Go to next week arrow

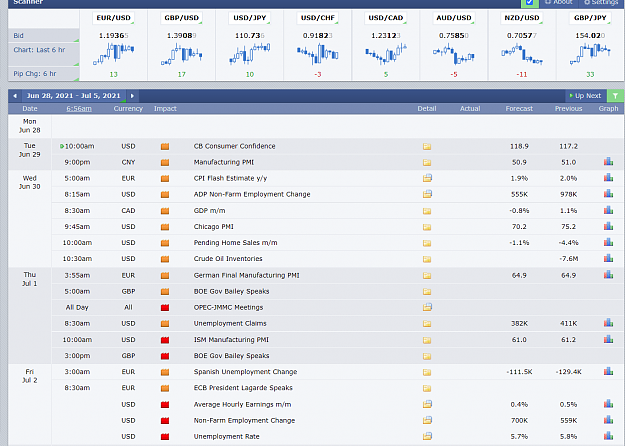pos(132,96)
